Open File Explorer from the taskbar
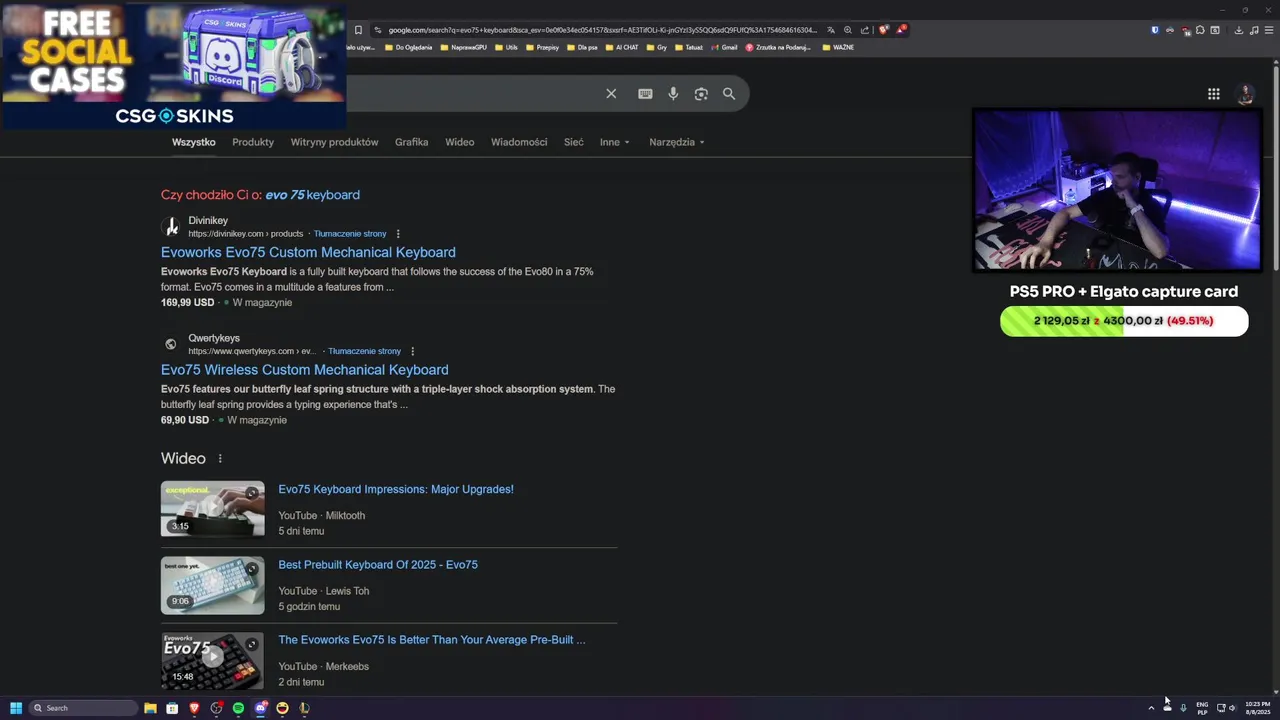Image resolution: width=1280 pixels, height=720 pixels. [x=150, y=708]
